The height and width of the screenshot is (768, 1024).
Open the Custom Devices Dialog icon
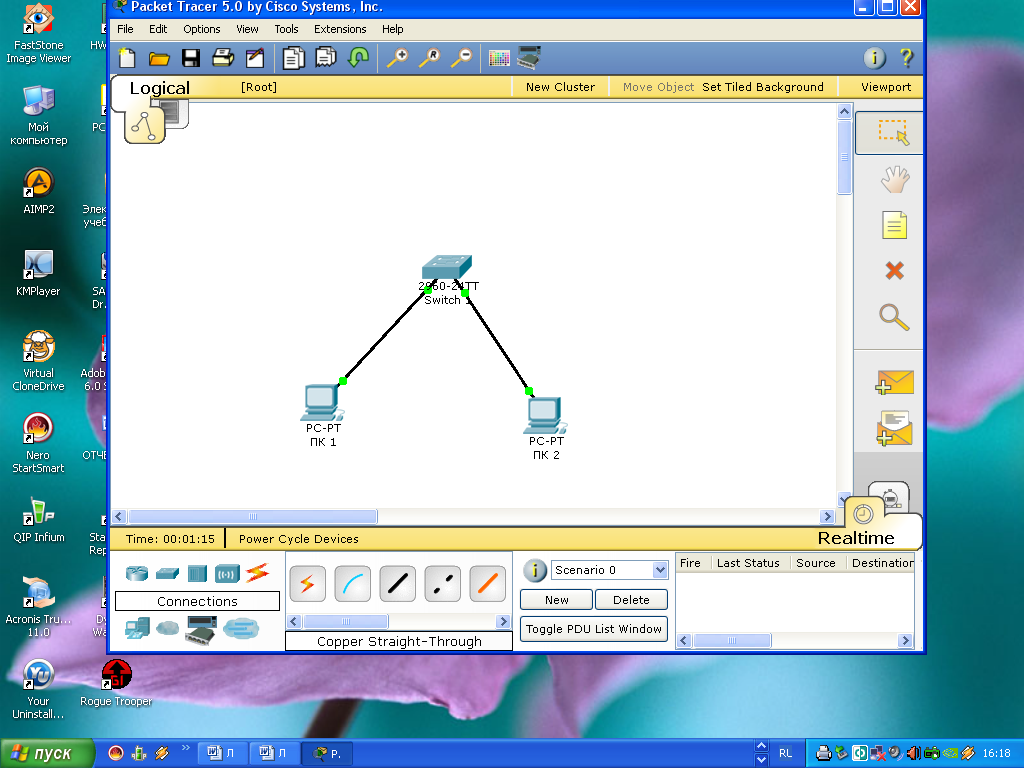click(x=528, y=57)
